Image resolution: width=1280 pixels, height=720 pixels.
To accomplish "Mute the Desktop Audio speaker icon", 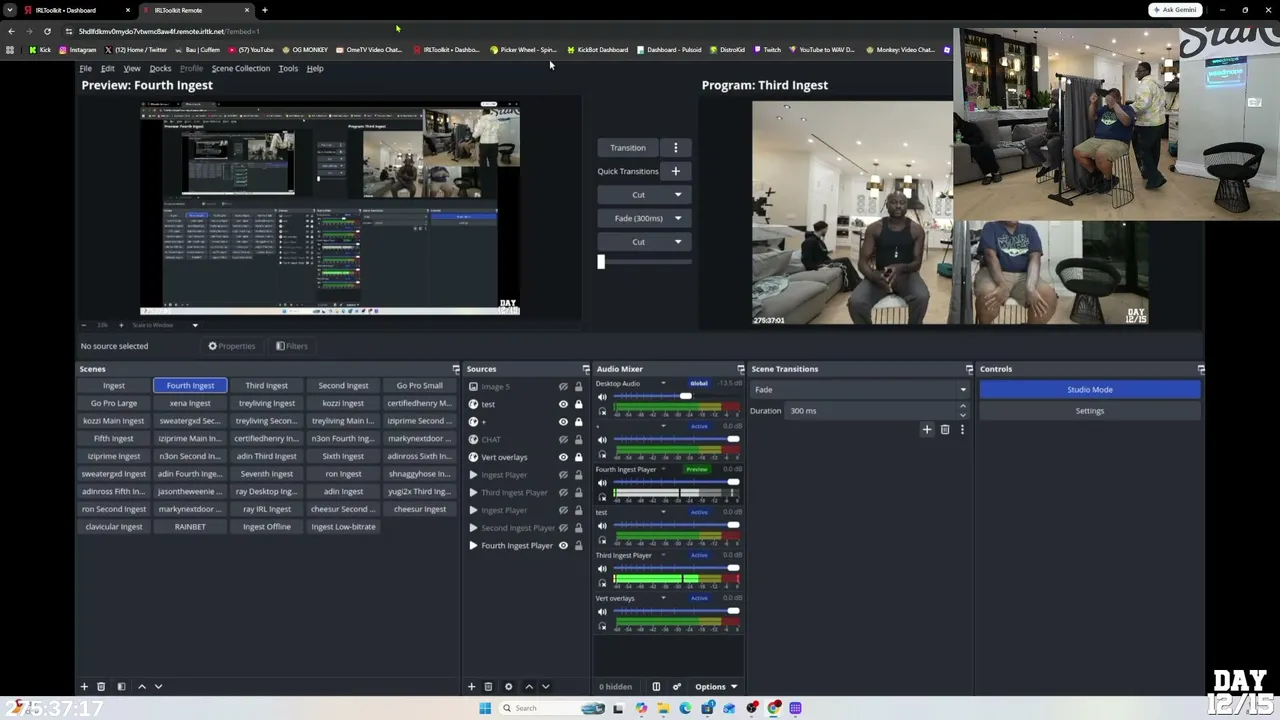I will pyautogui.click(x=602, y=397).
